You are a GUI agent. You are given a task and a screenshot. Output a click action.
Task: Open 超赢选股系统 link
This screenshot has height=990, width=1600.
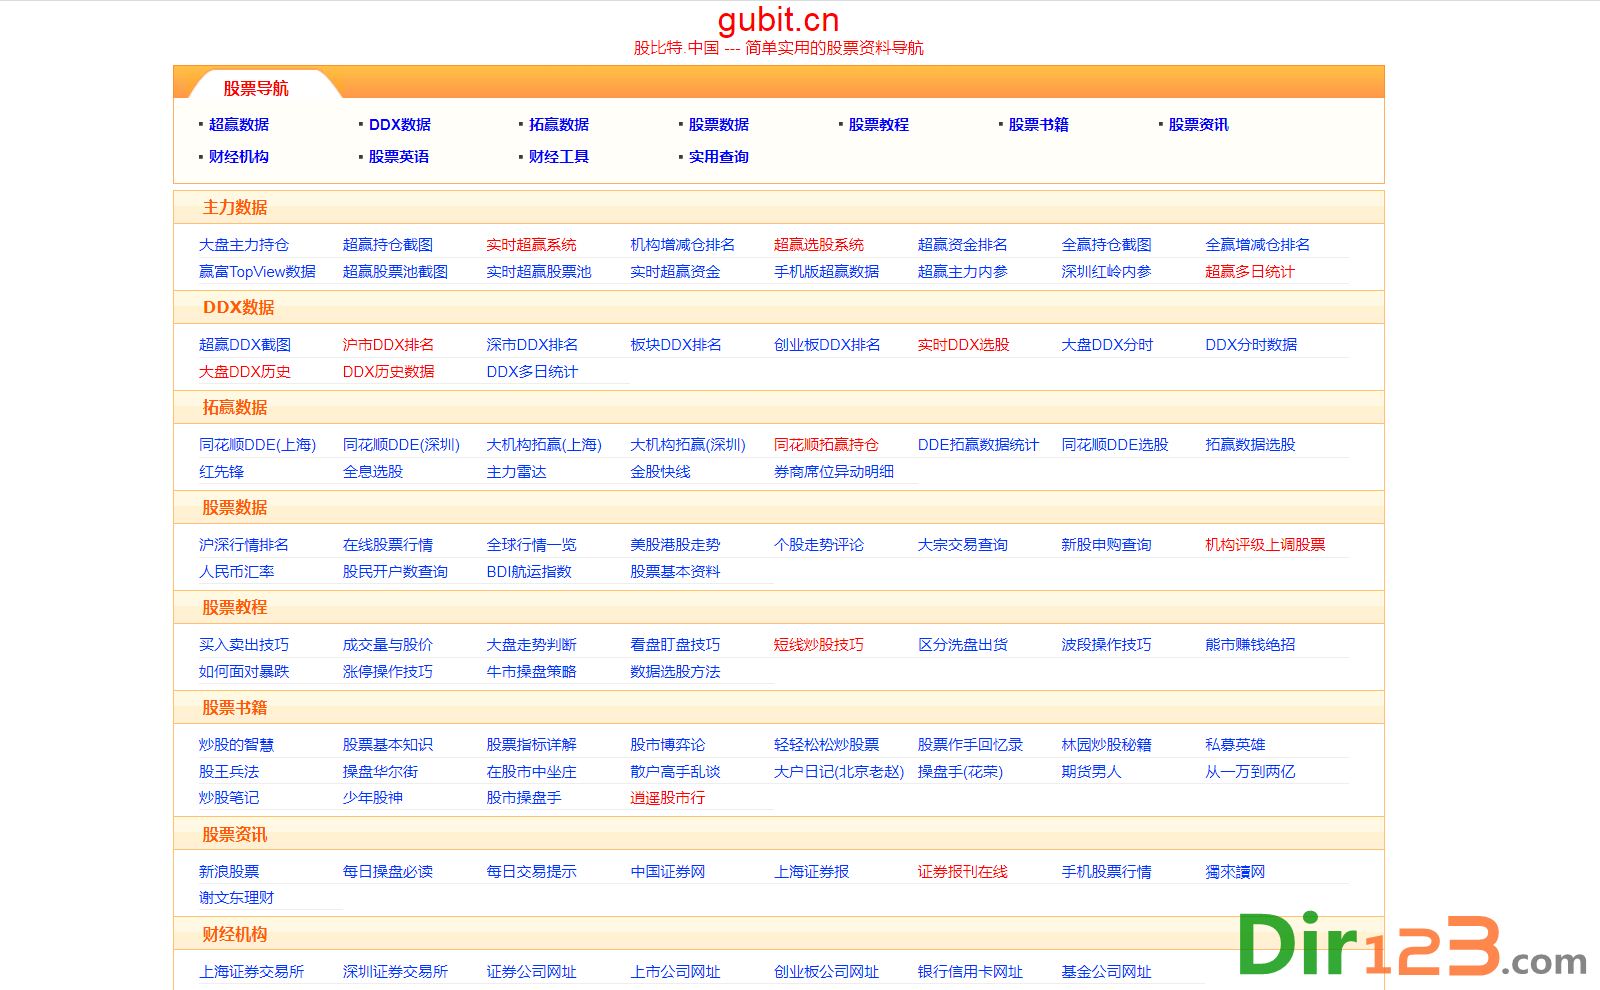[x=819, y=245]
